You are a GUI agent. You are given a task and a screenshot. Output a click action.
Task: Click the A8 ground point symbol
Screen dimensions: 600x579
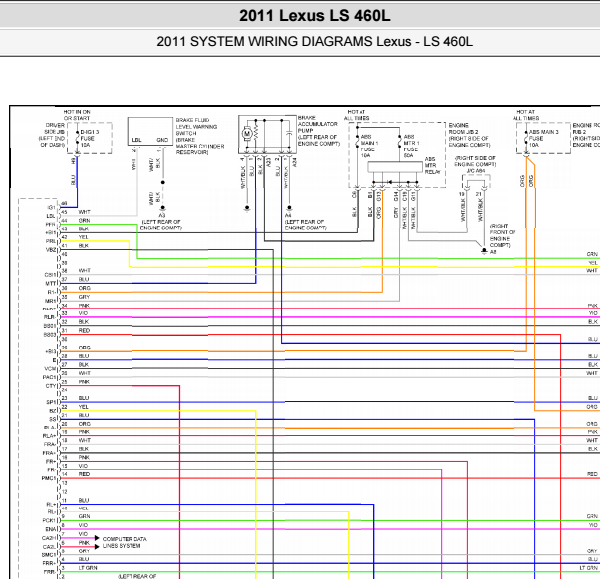[x=484, y=250]
